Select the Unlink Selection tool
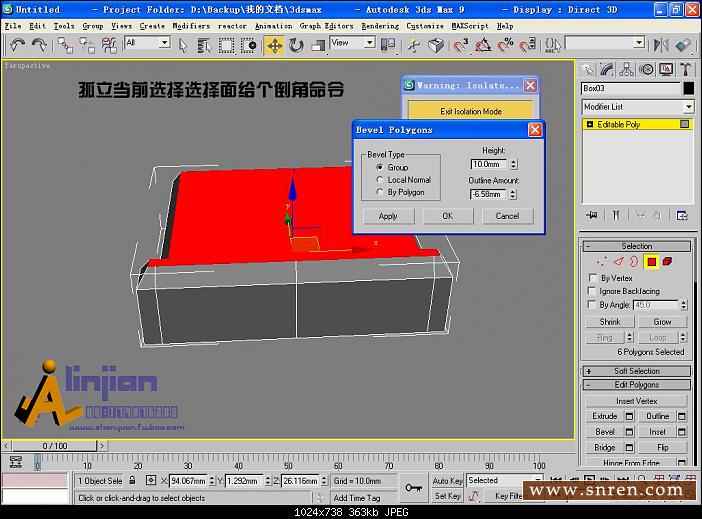The height and width of the screenshot is (519, 702). [x=87, y=45]
